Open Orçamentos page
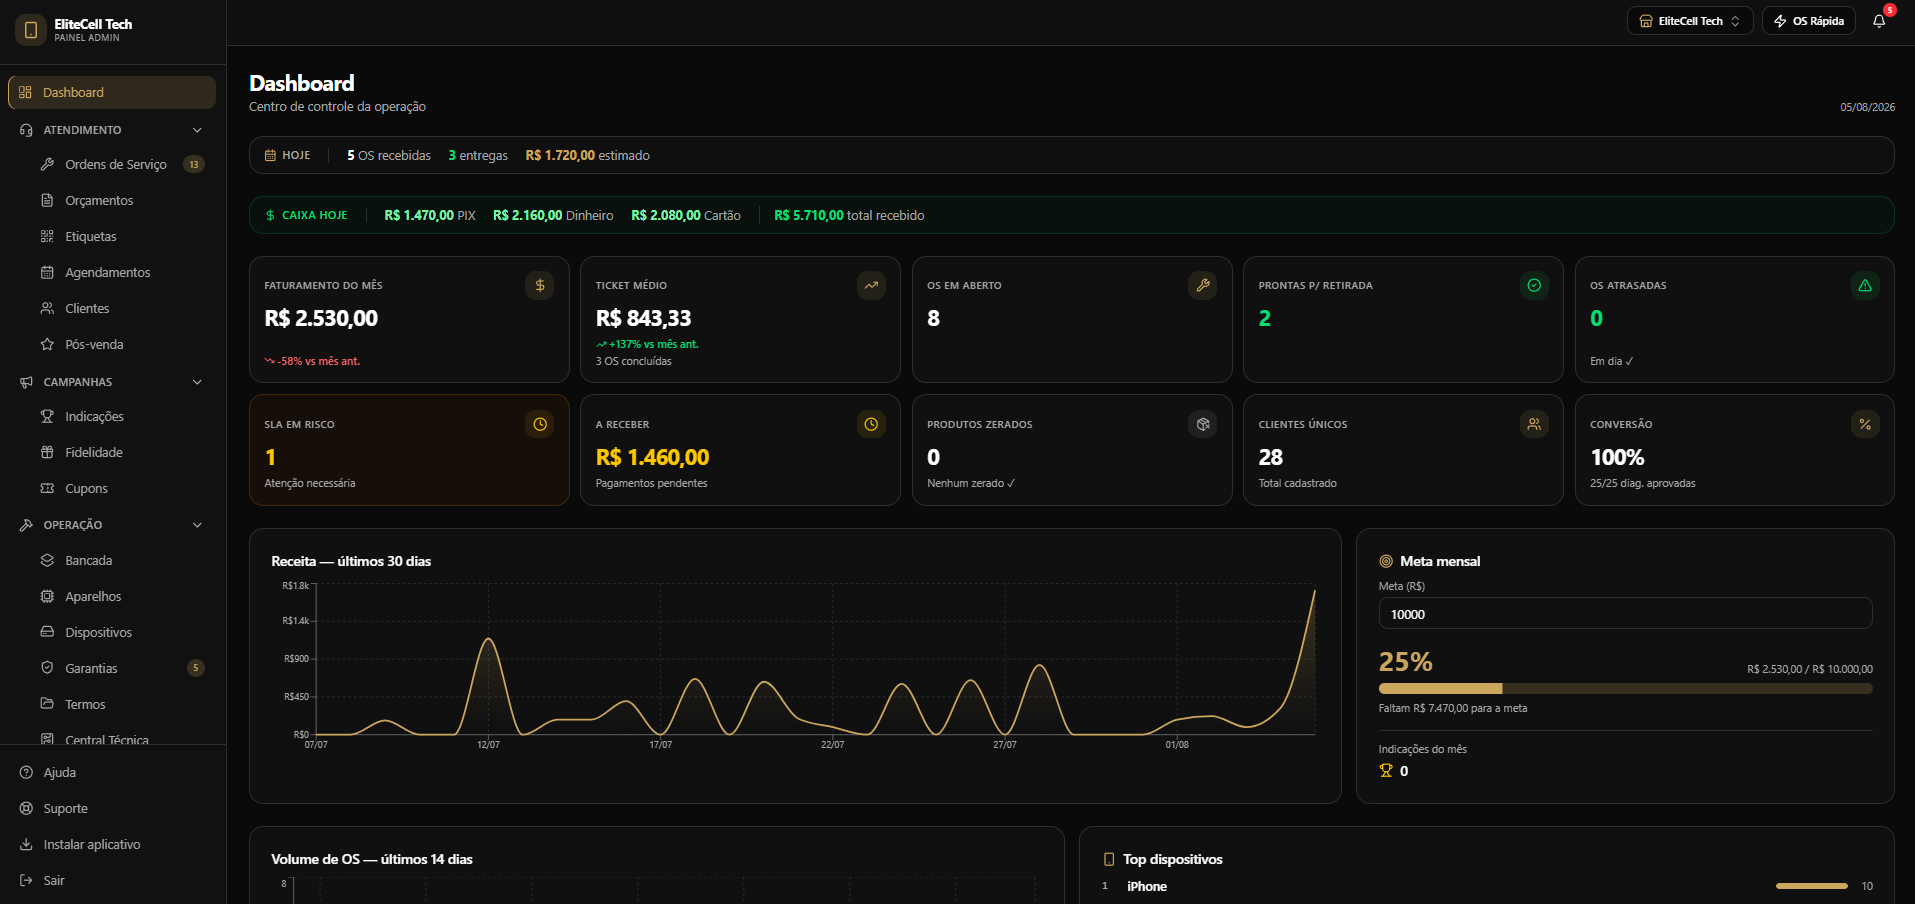Image resolution: width=1915 pixels, height=904 pixels. 122,200
